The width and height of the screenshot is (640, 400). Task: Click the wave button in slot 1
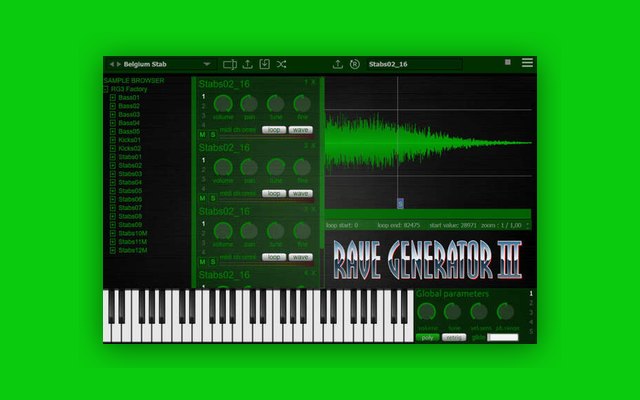(301, 130)
